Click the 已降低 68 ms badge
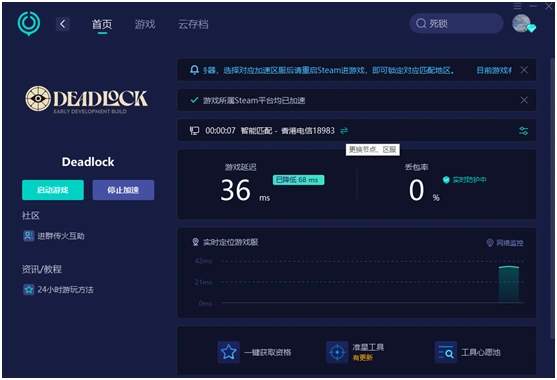 298,180
